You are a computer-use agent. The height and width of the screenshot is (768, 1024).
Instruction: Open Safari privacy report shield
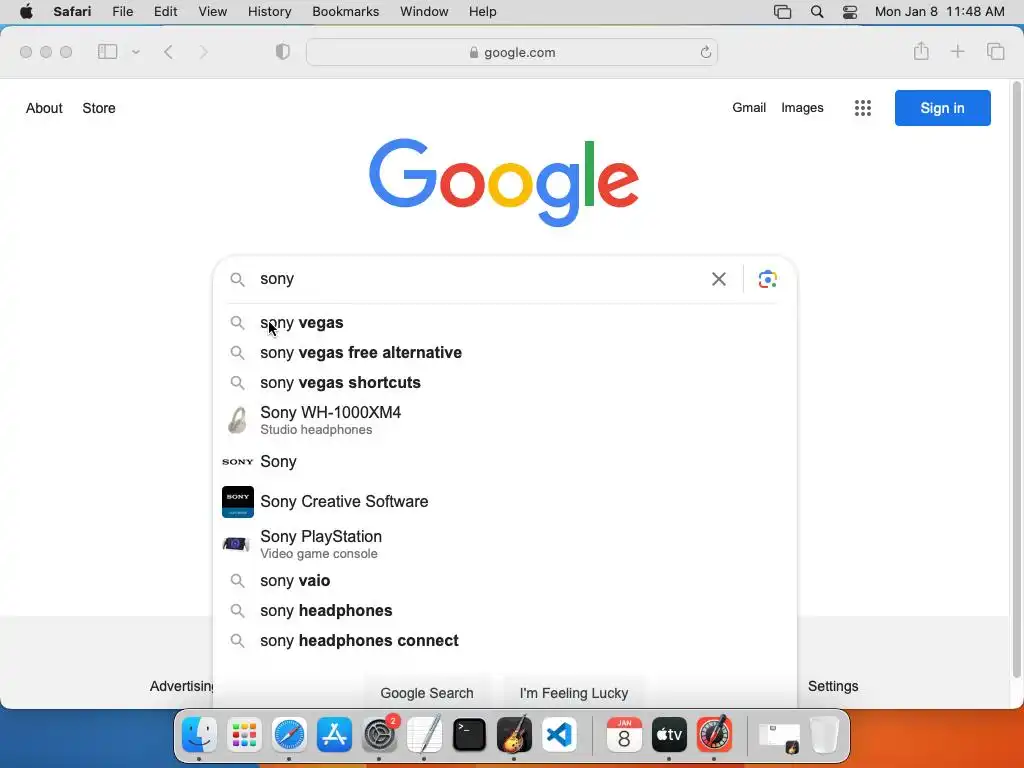[x=282, y=52]
